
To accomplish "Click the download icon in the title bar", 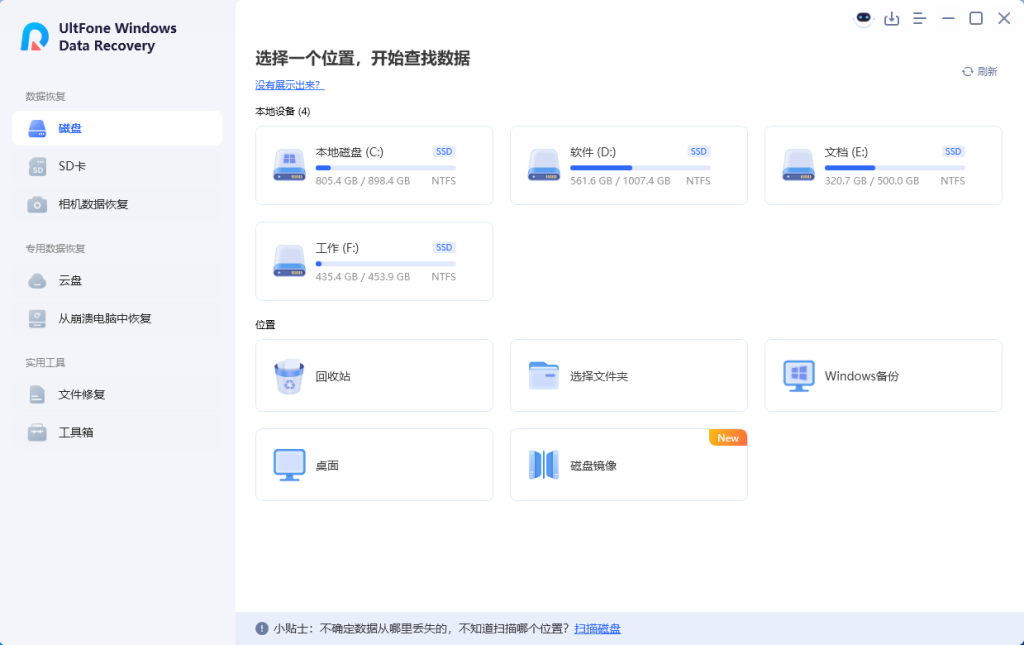I will tap(892, 18).
